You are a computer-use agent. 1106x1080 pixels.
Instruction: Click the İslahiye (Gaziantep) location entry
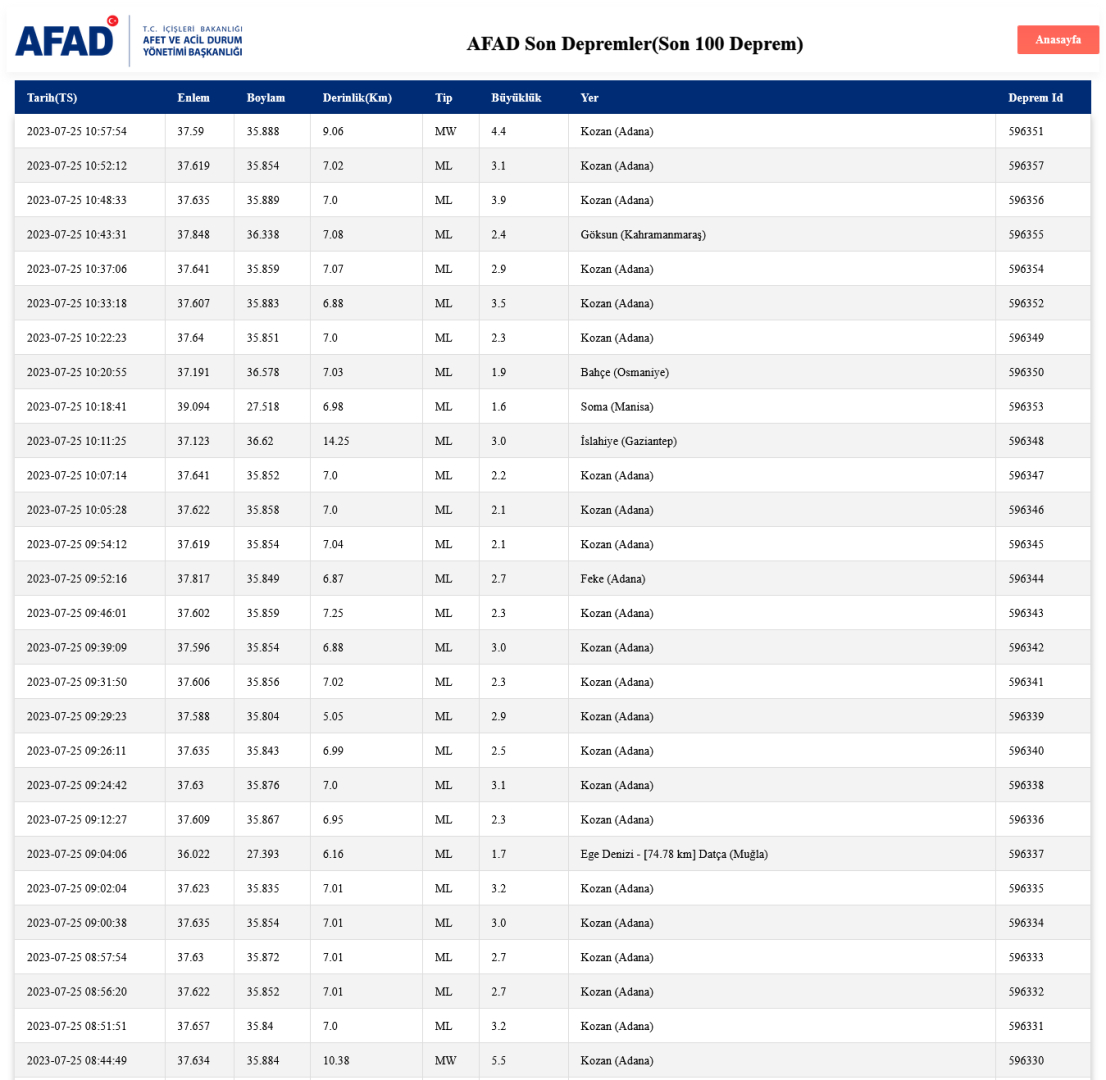(x=628, y=441)
